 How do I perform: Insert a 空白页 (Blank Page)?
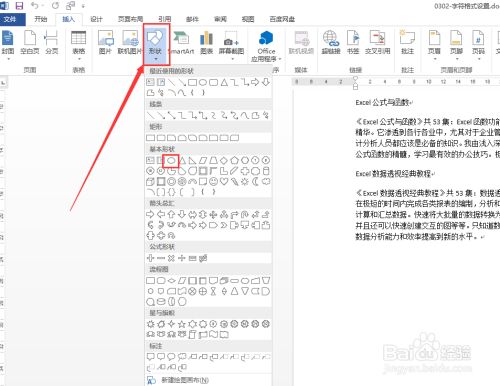coord(30,43)
